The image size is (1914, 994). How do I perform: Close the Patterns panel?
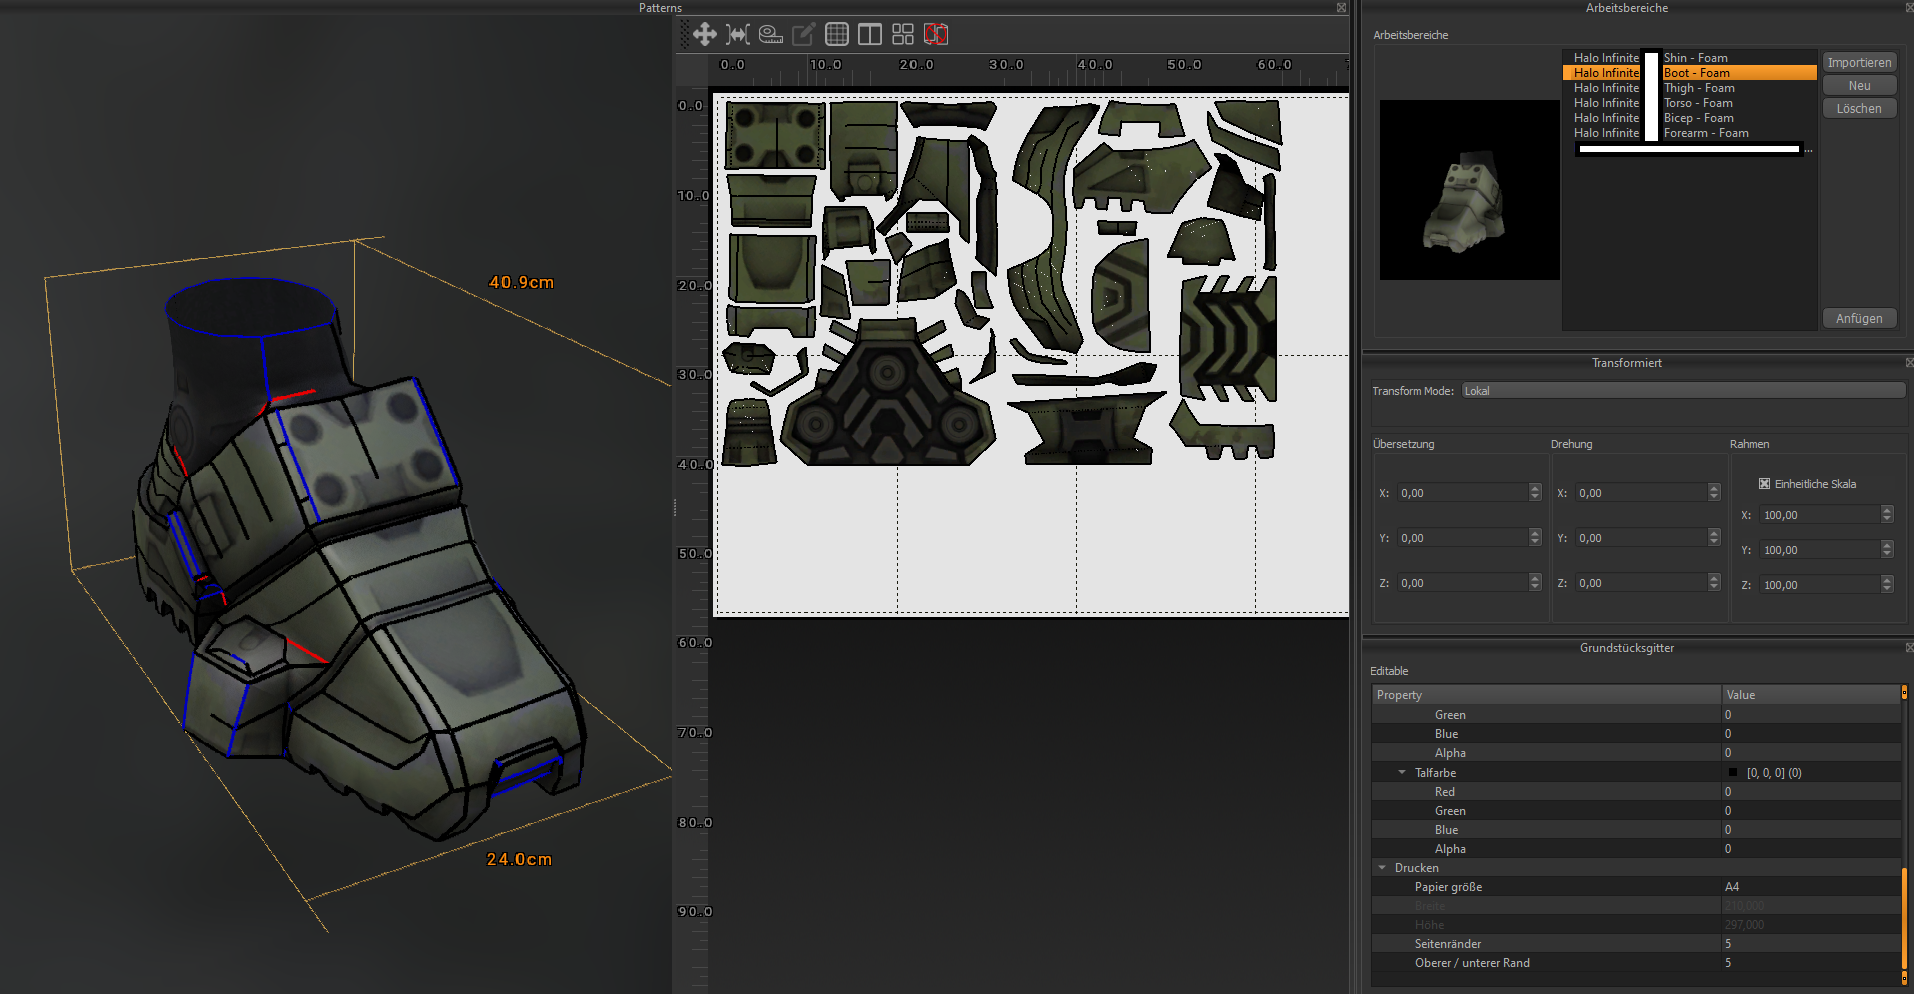click(x=1341, y=8)
